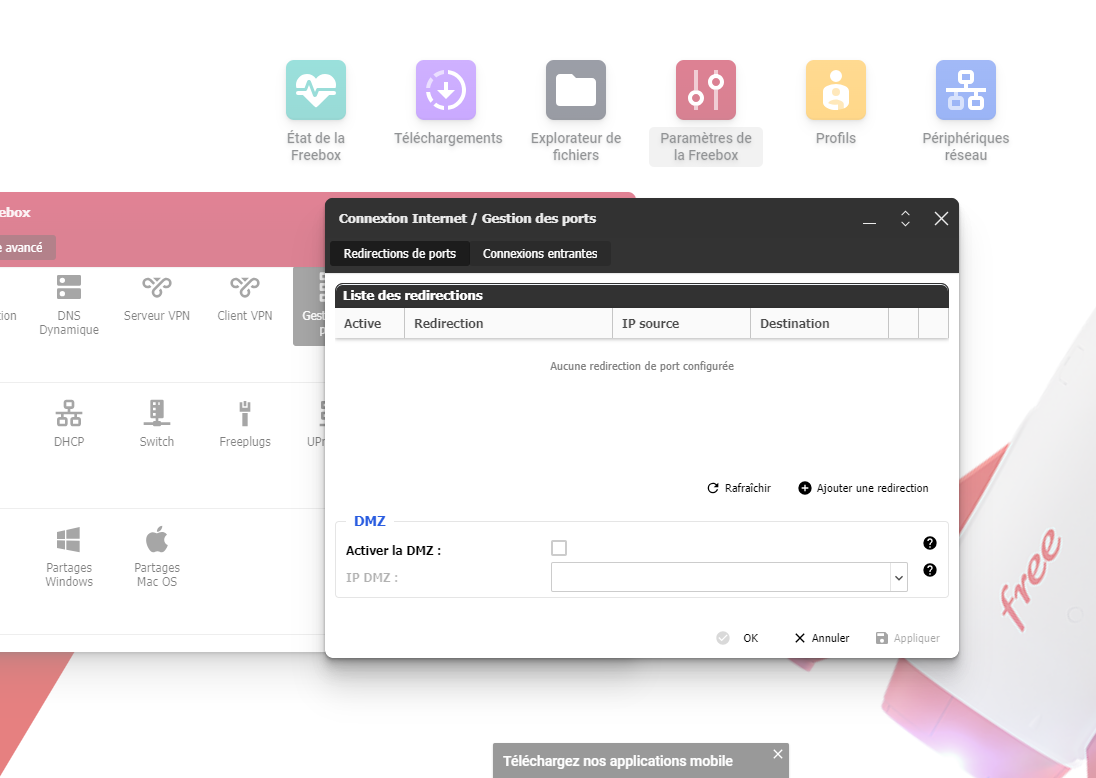1096x778 pixels.
Task: Open Partages Windows settings
Action: point(68,556)
